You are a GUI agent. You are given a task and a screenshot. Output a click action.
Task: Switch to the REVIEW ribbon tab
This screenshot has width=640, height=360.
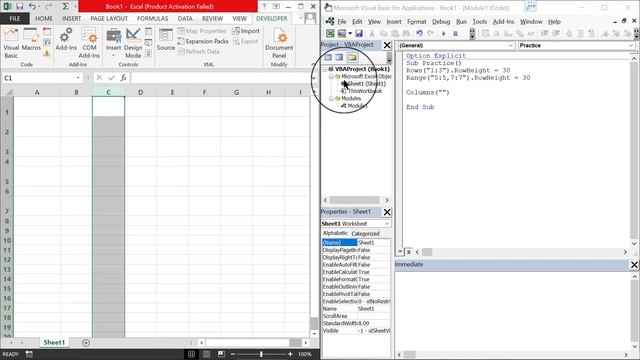pyautogui.click(x=212, y=19)
